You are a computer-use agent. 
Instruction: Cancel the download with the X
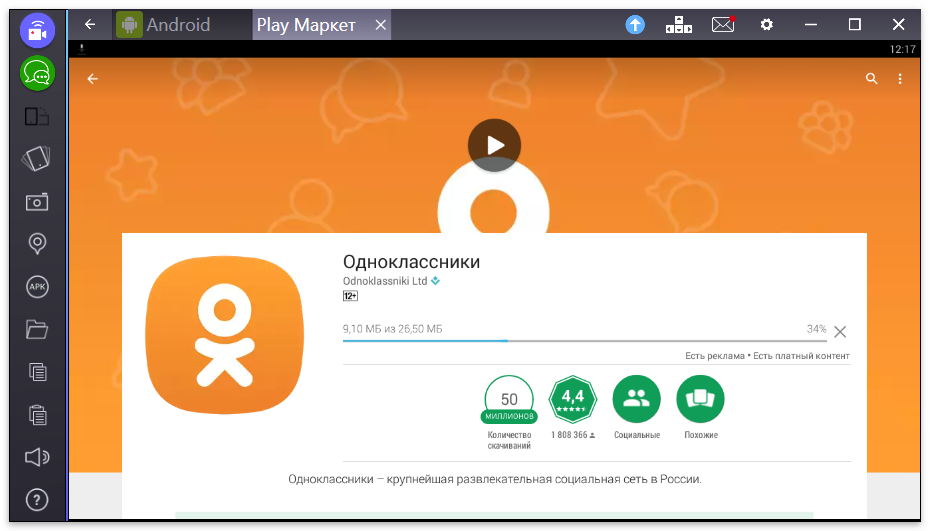pyautogui.click(x=840, y=332)
